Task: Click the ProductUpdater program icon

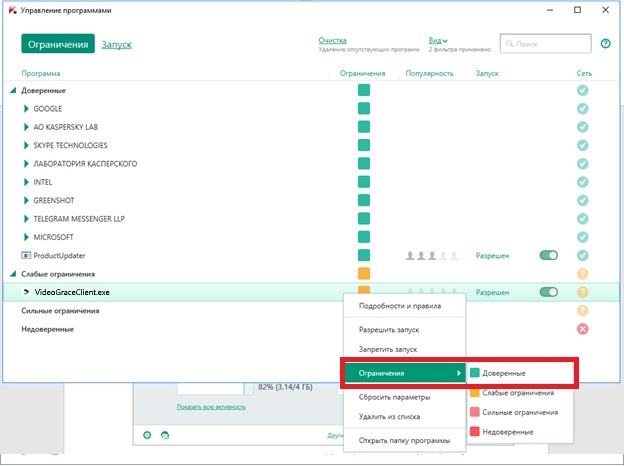Action: tap(26, 255)
